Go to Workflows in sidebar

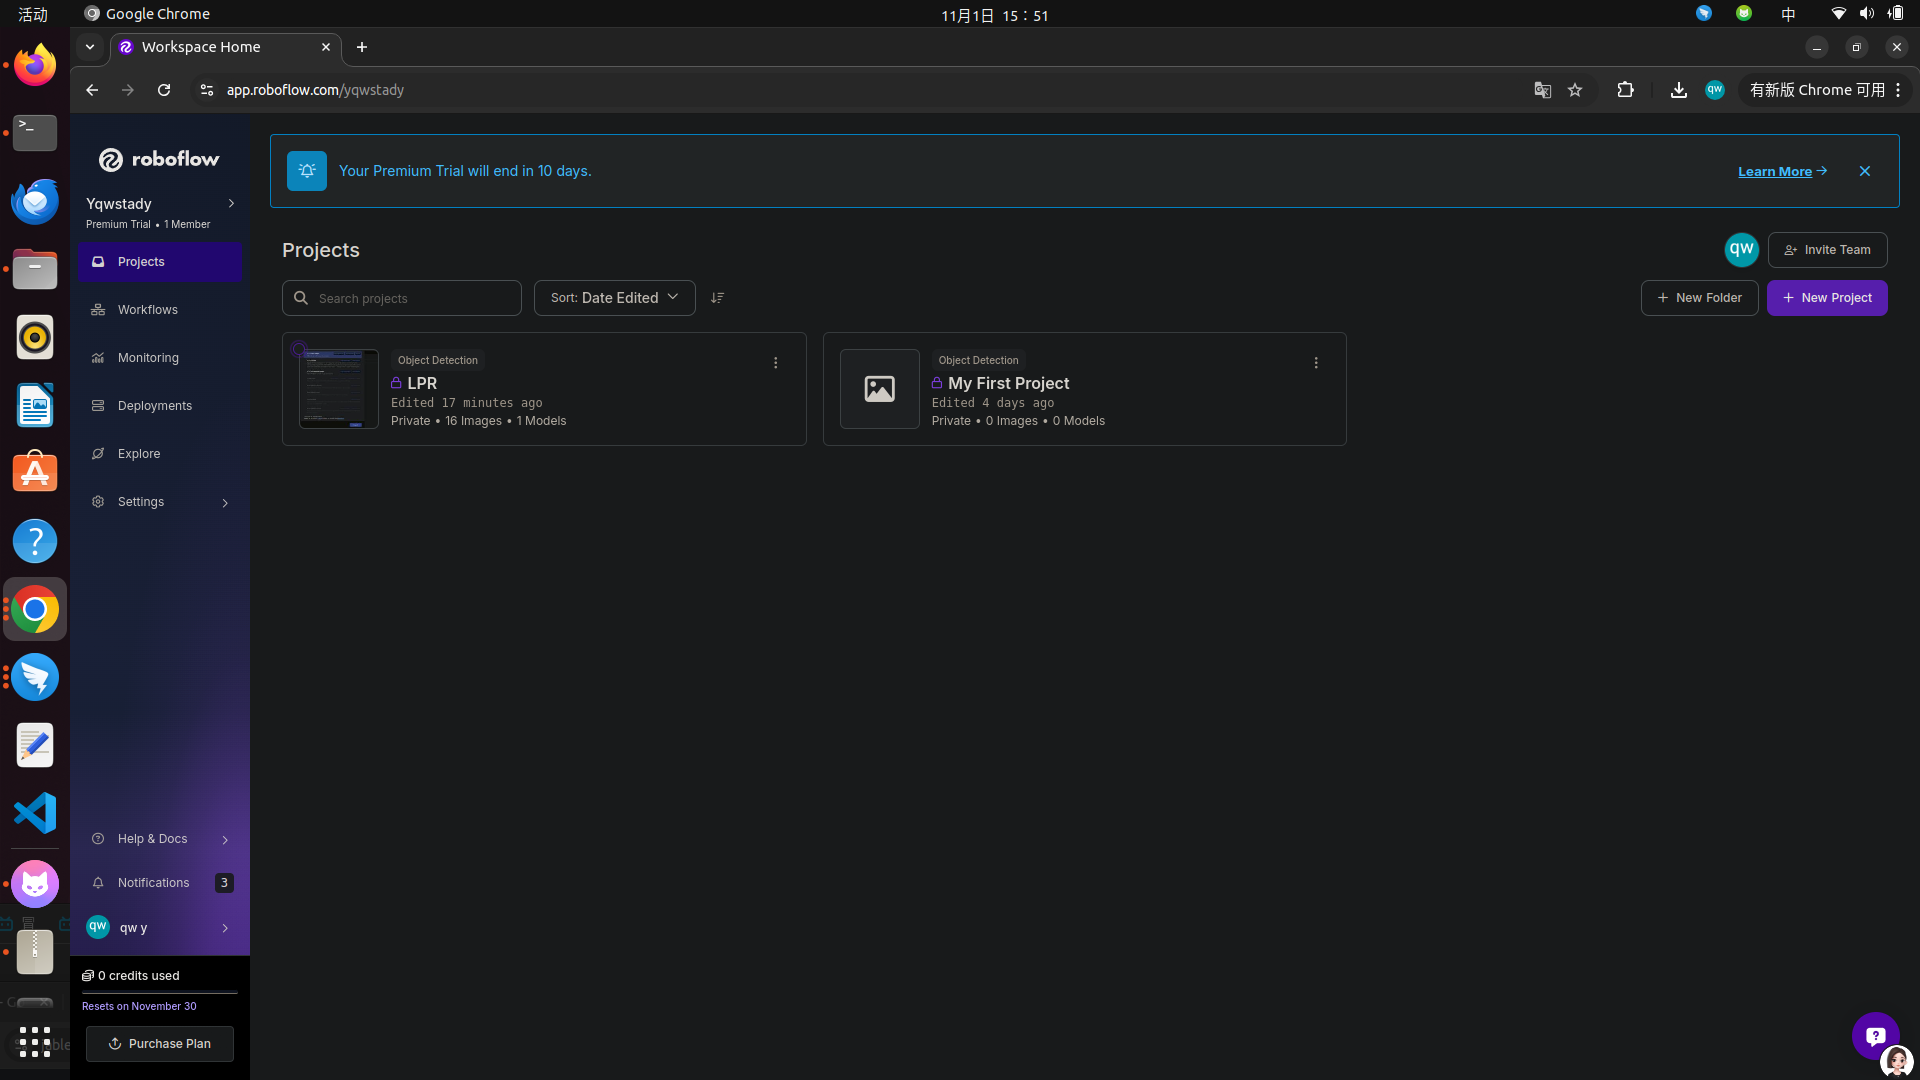point(147,310)
